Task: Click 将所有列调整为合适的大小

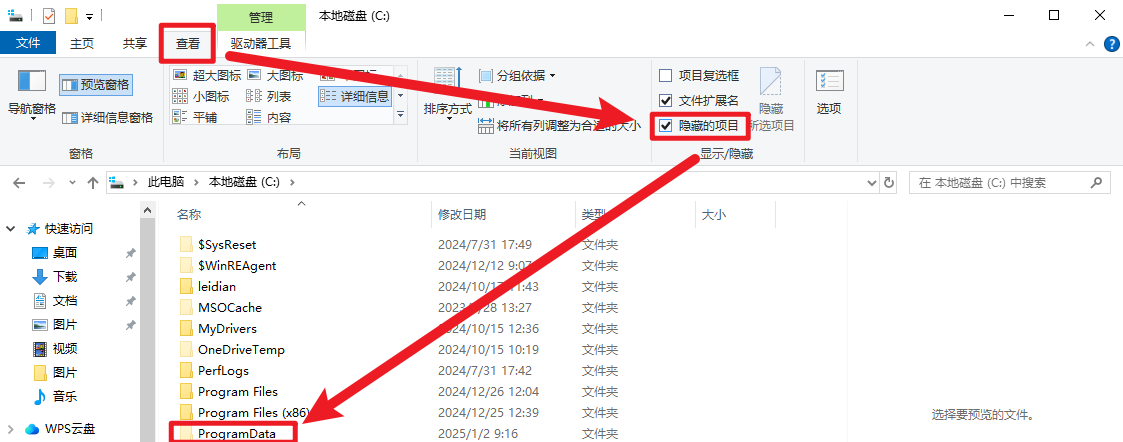Action: pos(559,127)
